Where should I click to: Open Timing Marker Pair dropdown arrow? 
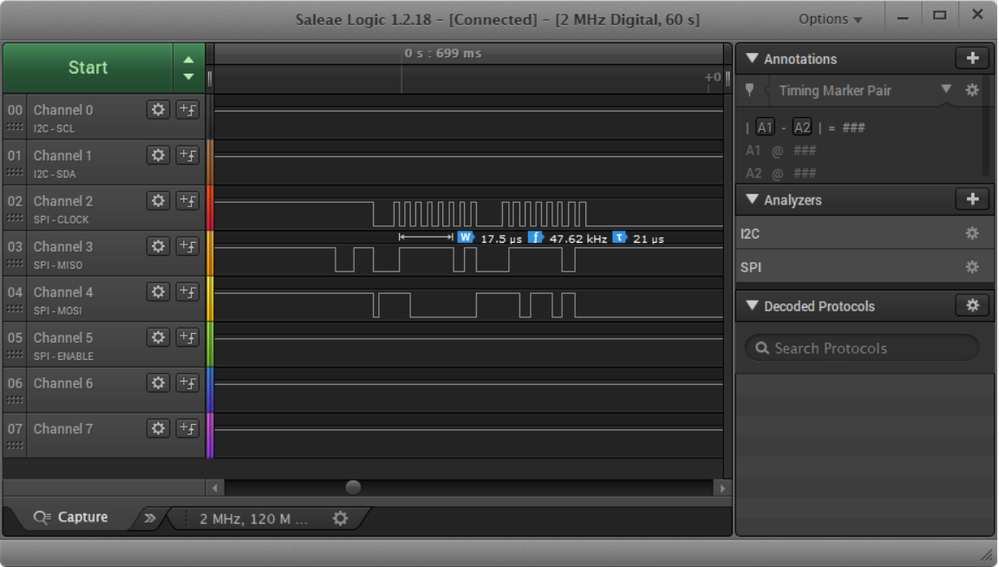pyautogui.click(x=946, y=89)
